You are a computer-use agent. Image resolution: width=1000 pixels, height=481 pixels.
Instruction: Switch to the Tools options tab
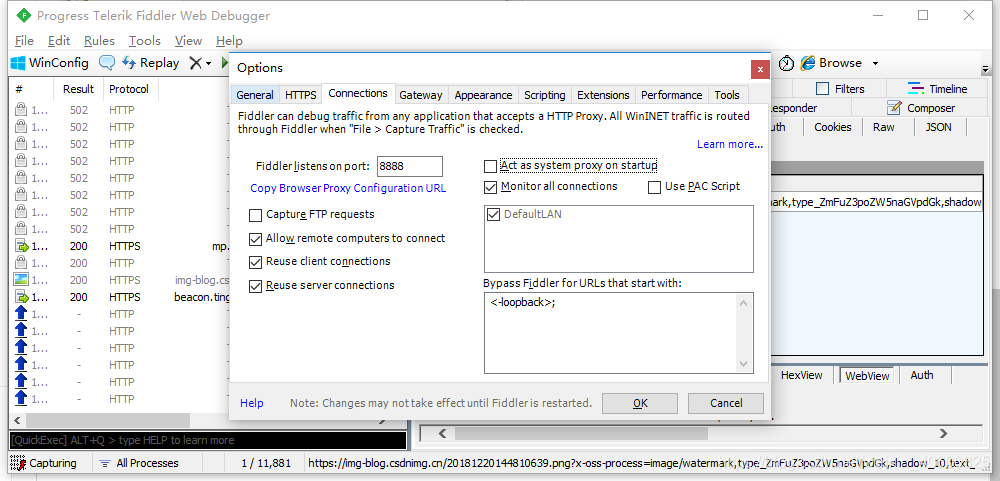point(727,95)
